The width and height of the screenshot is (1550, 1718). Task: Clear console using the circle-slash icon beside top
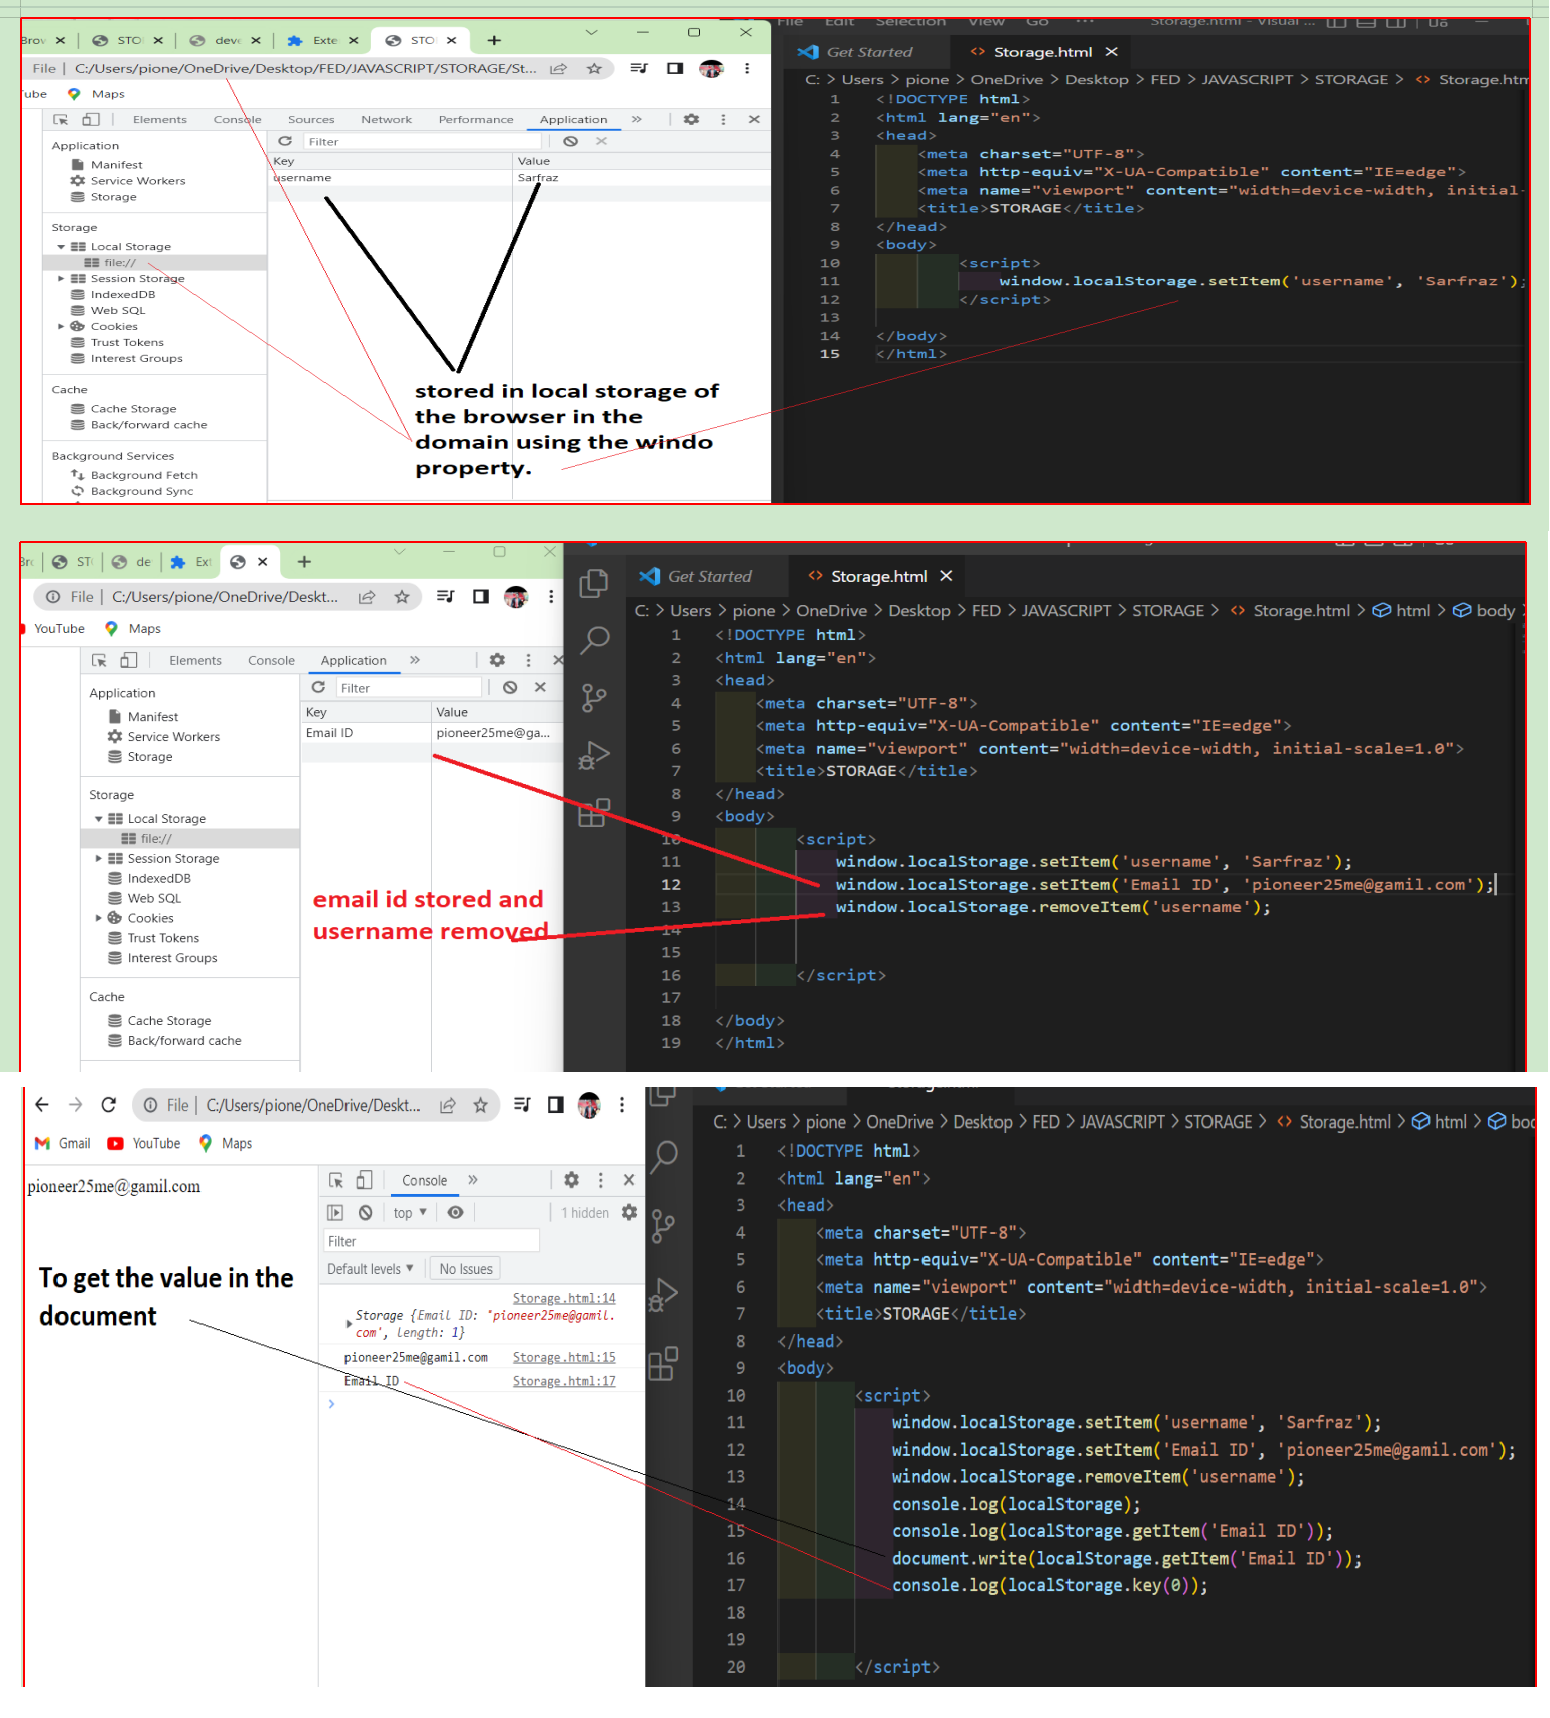(x=366, y=1213)
